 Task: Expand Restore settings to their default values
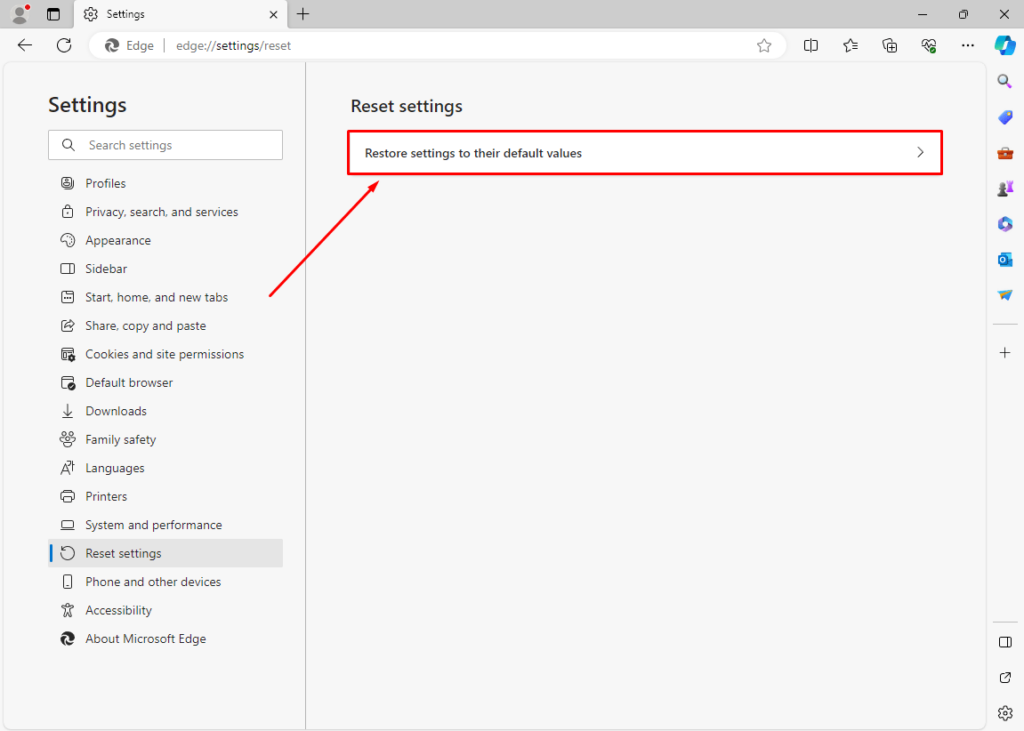pos(919,152)
